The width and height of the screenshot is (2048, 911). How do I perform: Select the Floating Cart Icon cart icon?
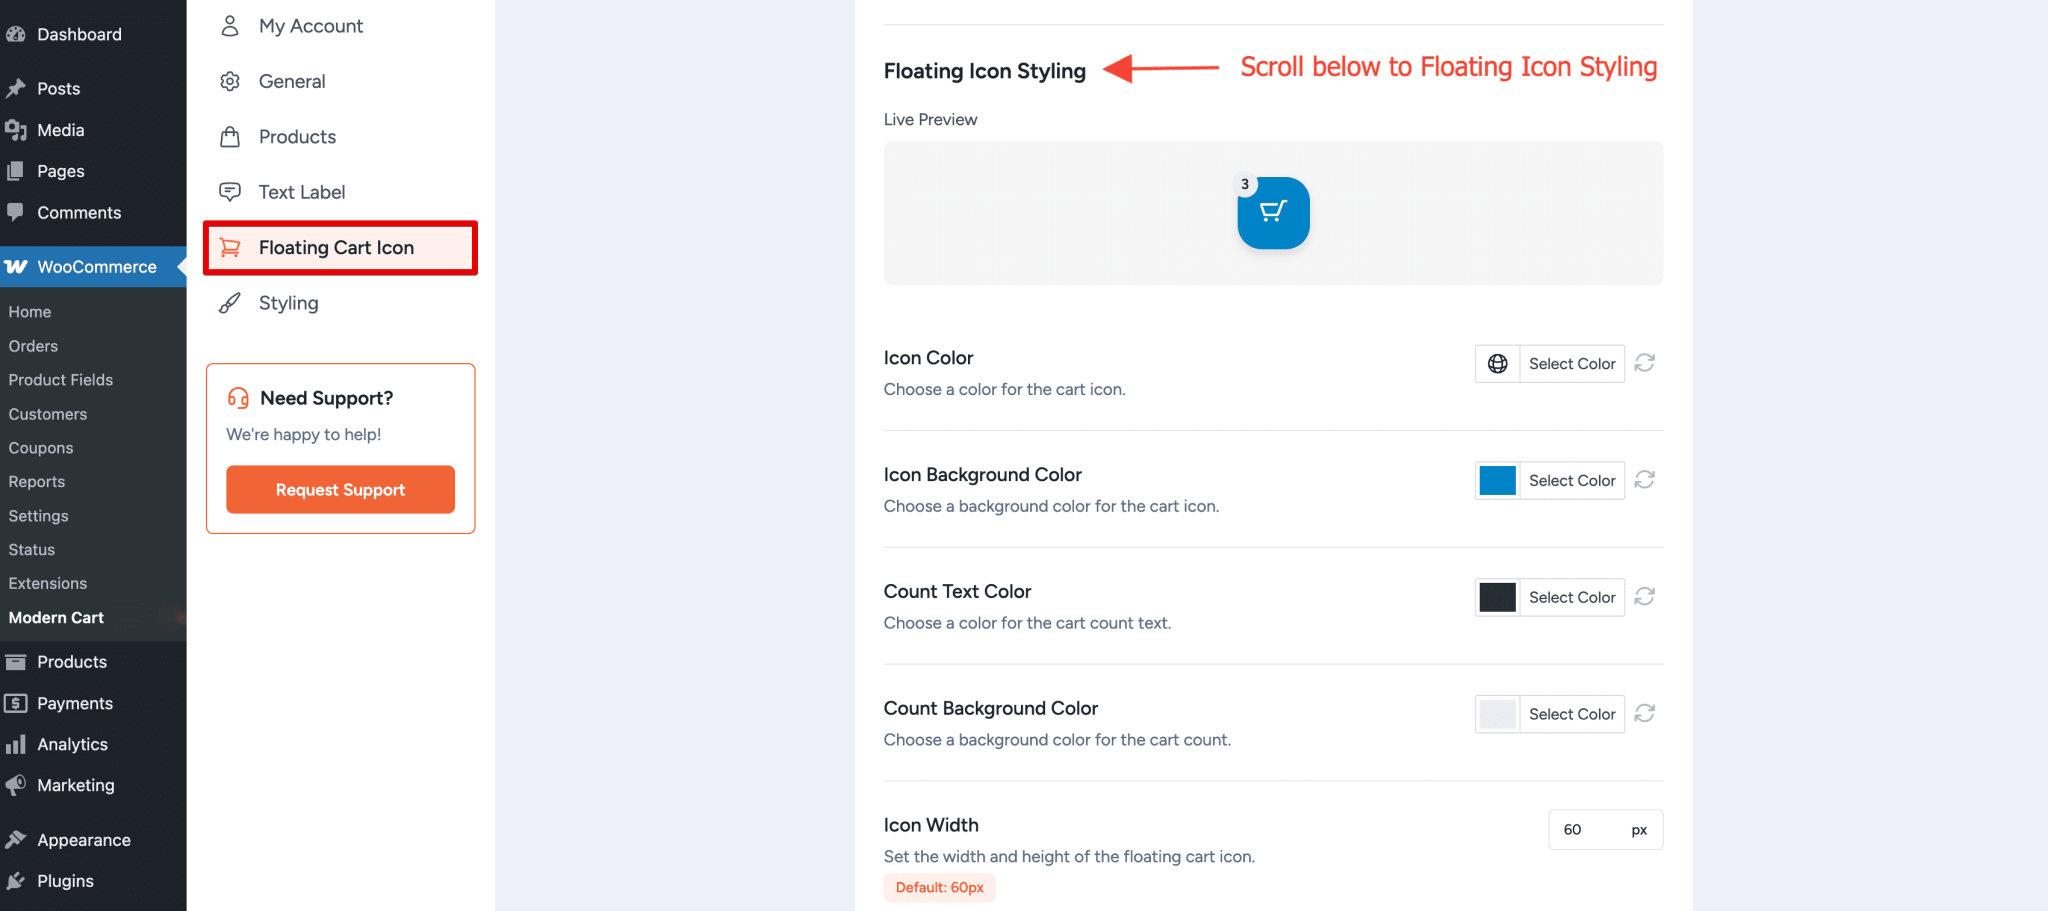(x=230, y=247)
